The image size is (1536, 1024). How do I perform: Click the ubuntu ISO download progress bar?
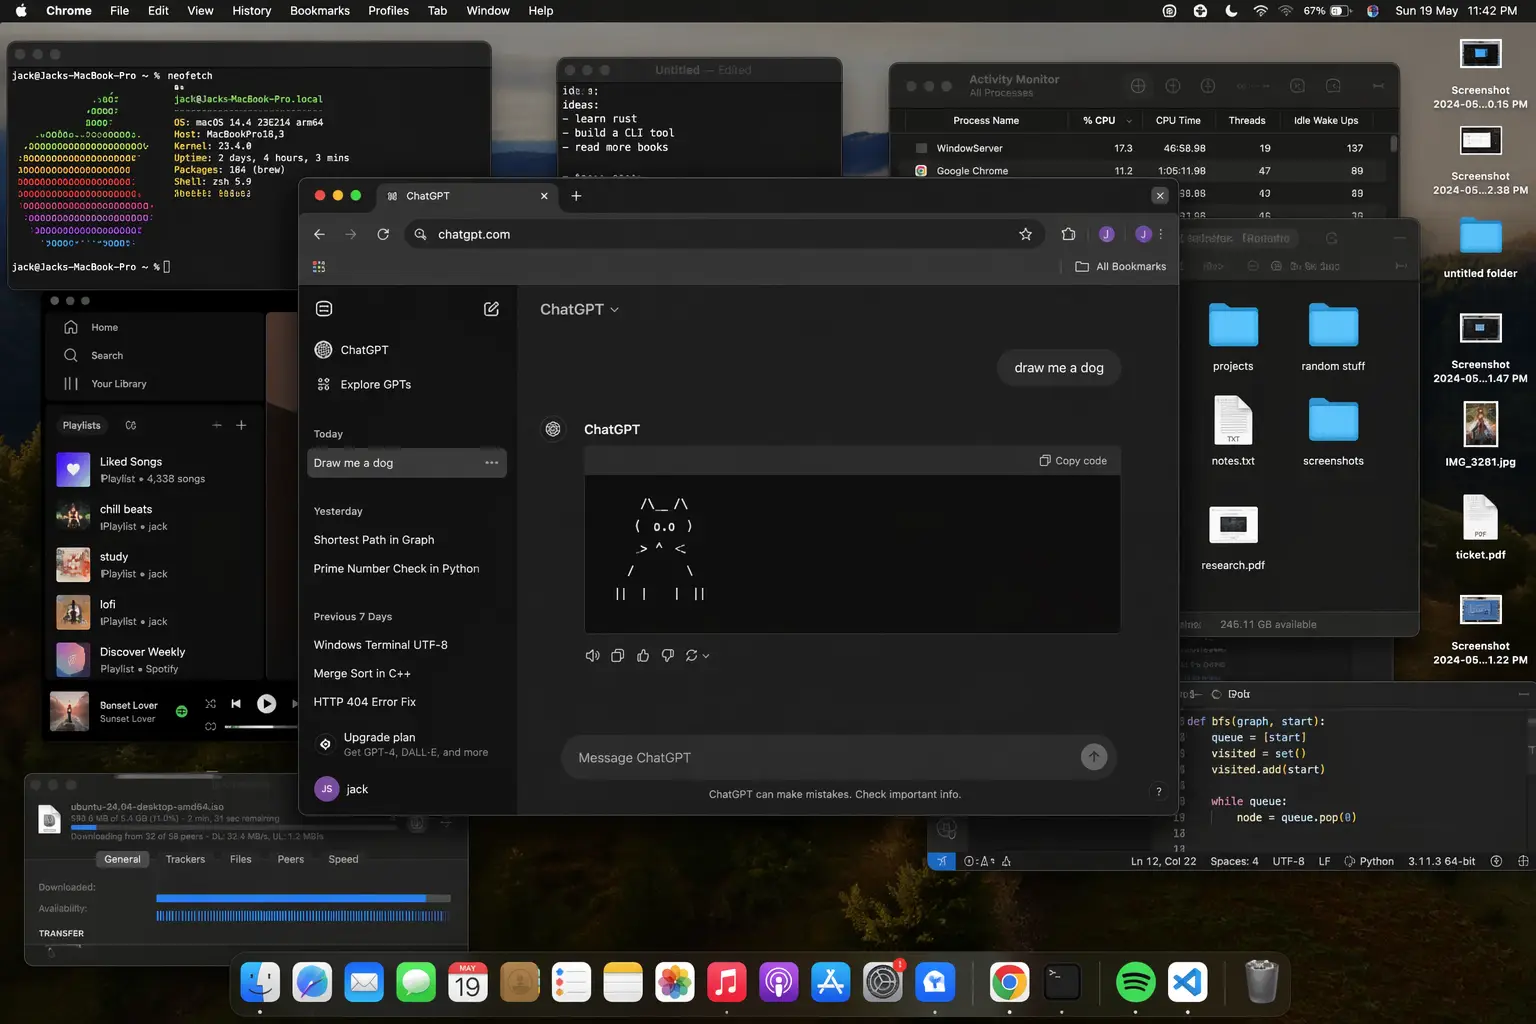pyautogui.click(x=236, y=828)
